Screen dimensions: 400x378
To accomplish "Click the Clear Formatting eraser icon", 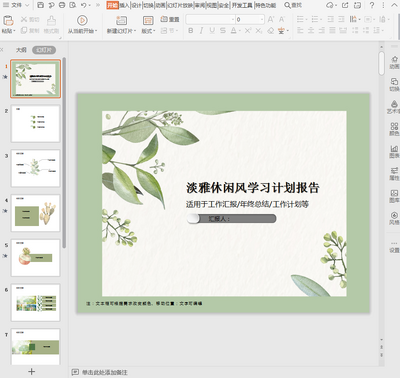I will (x=271, y=31).
